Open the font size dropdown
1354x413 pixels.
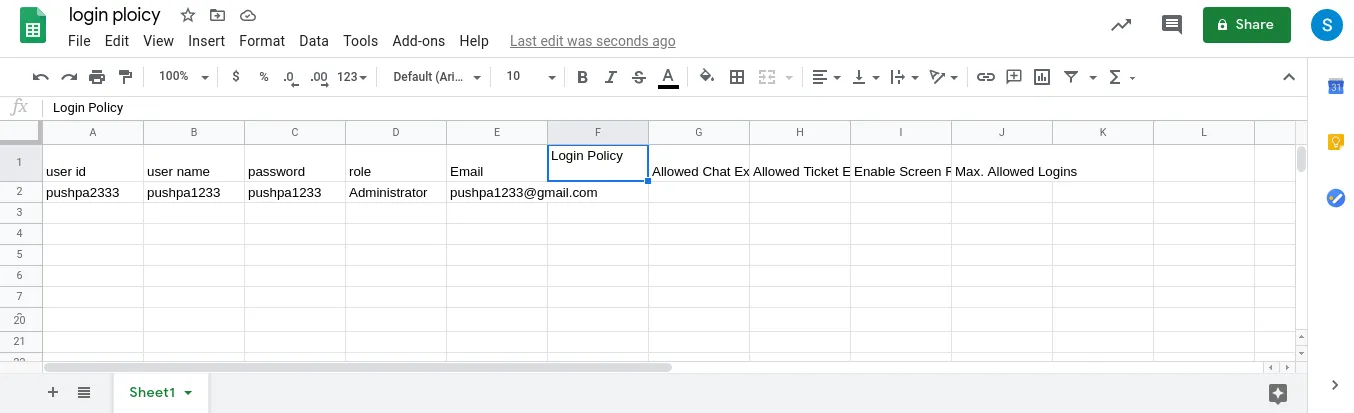tap(530, 77)
